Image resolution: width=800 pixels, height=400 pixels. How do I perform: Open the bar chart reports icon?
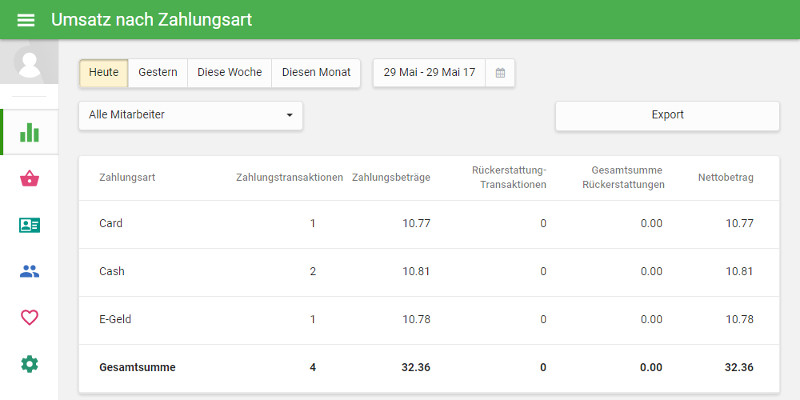point(29,132)
